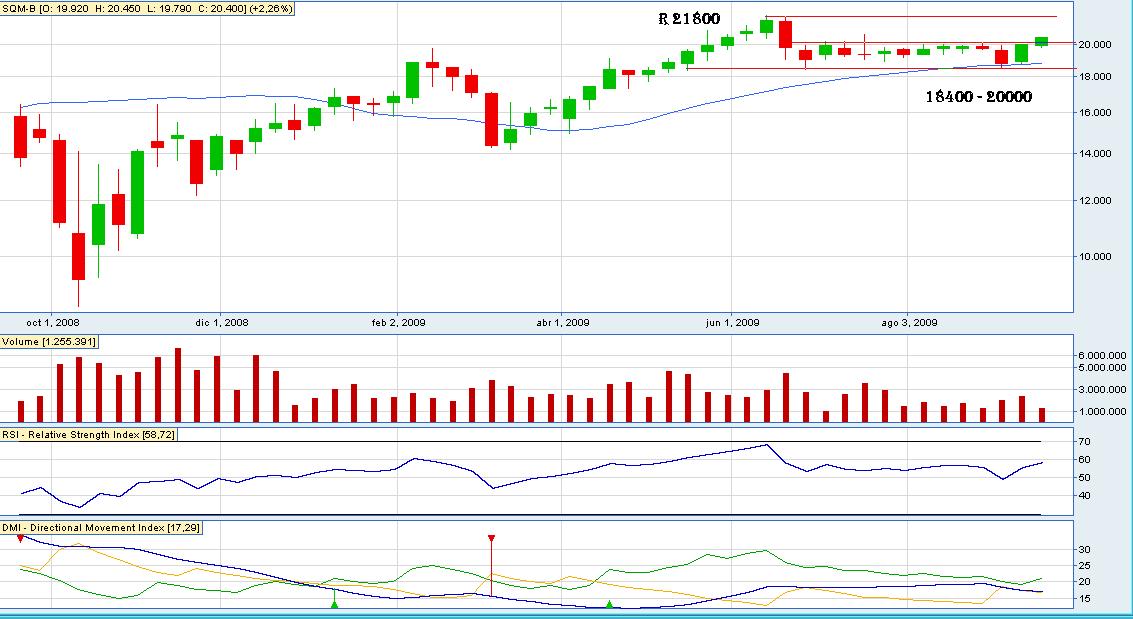1133x619 pixels.
Task: Click the 50 level on RSI axis
Action: (x=1085, y=477)
